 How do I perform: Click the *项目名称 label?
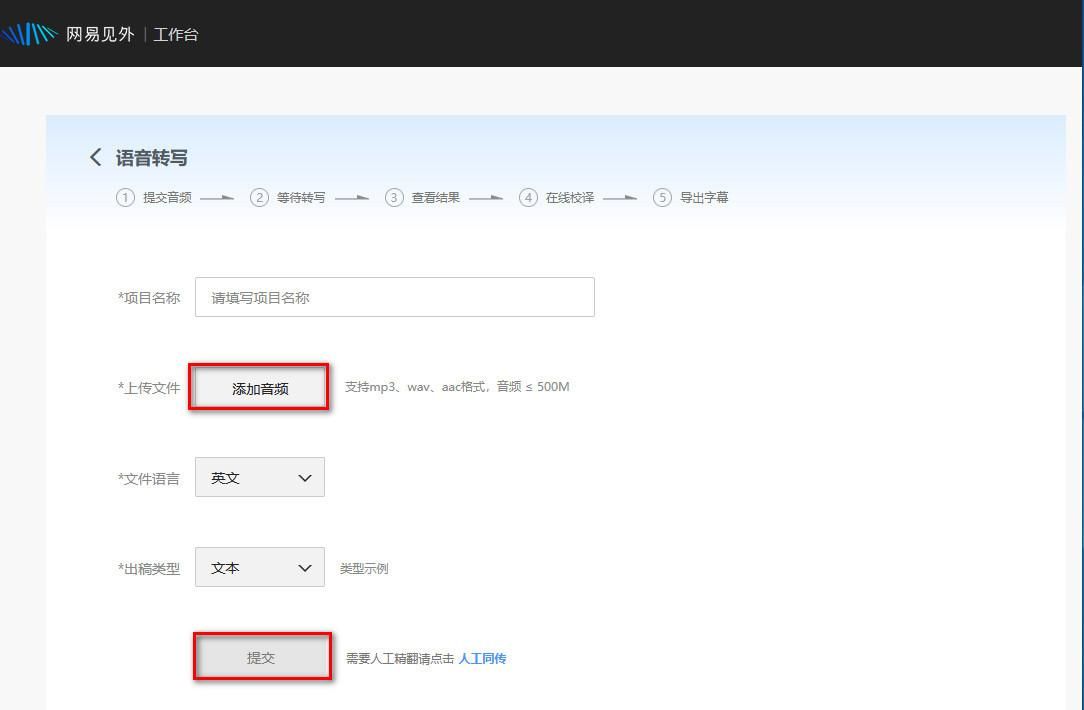click(149, 298)
